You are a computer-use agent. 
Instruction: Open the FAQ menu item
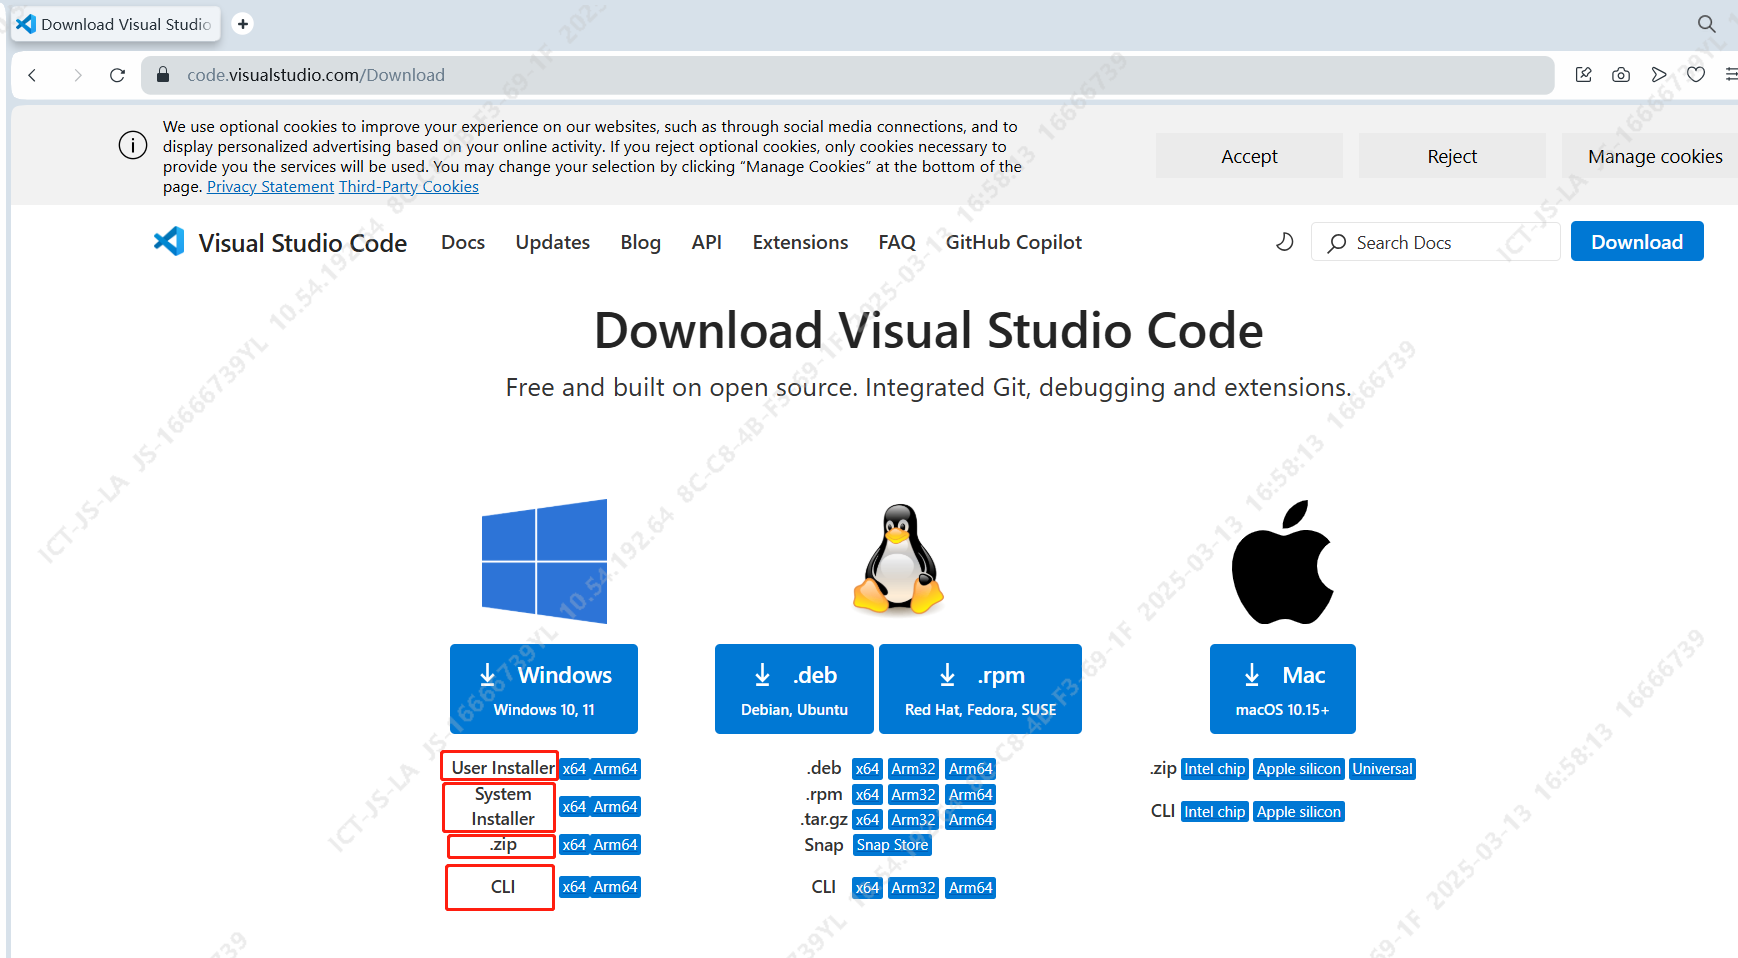897,242
